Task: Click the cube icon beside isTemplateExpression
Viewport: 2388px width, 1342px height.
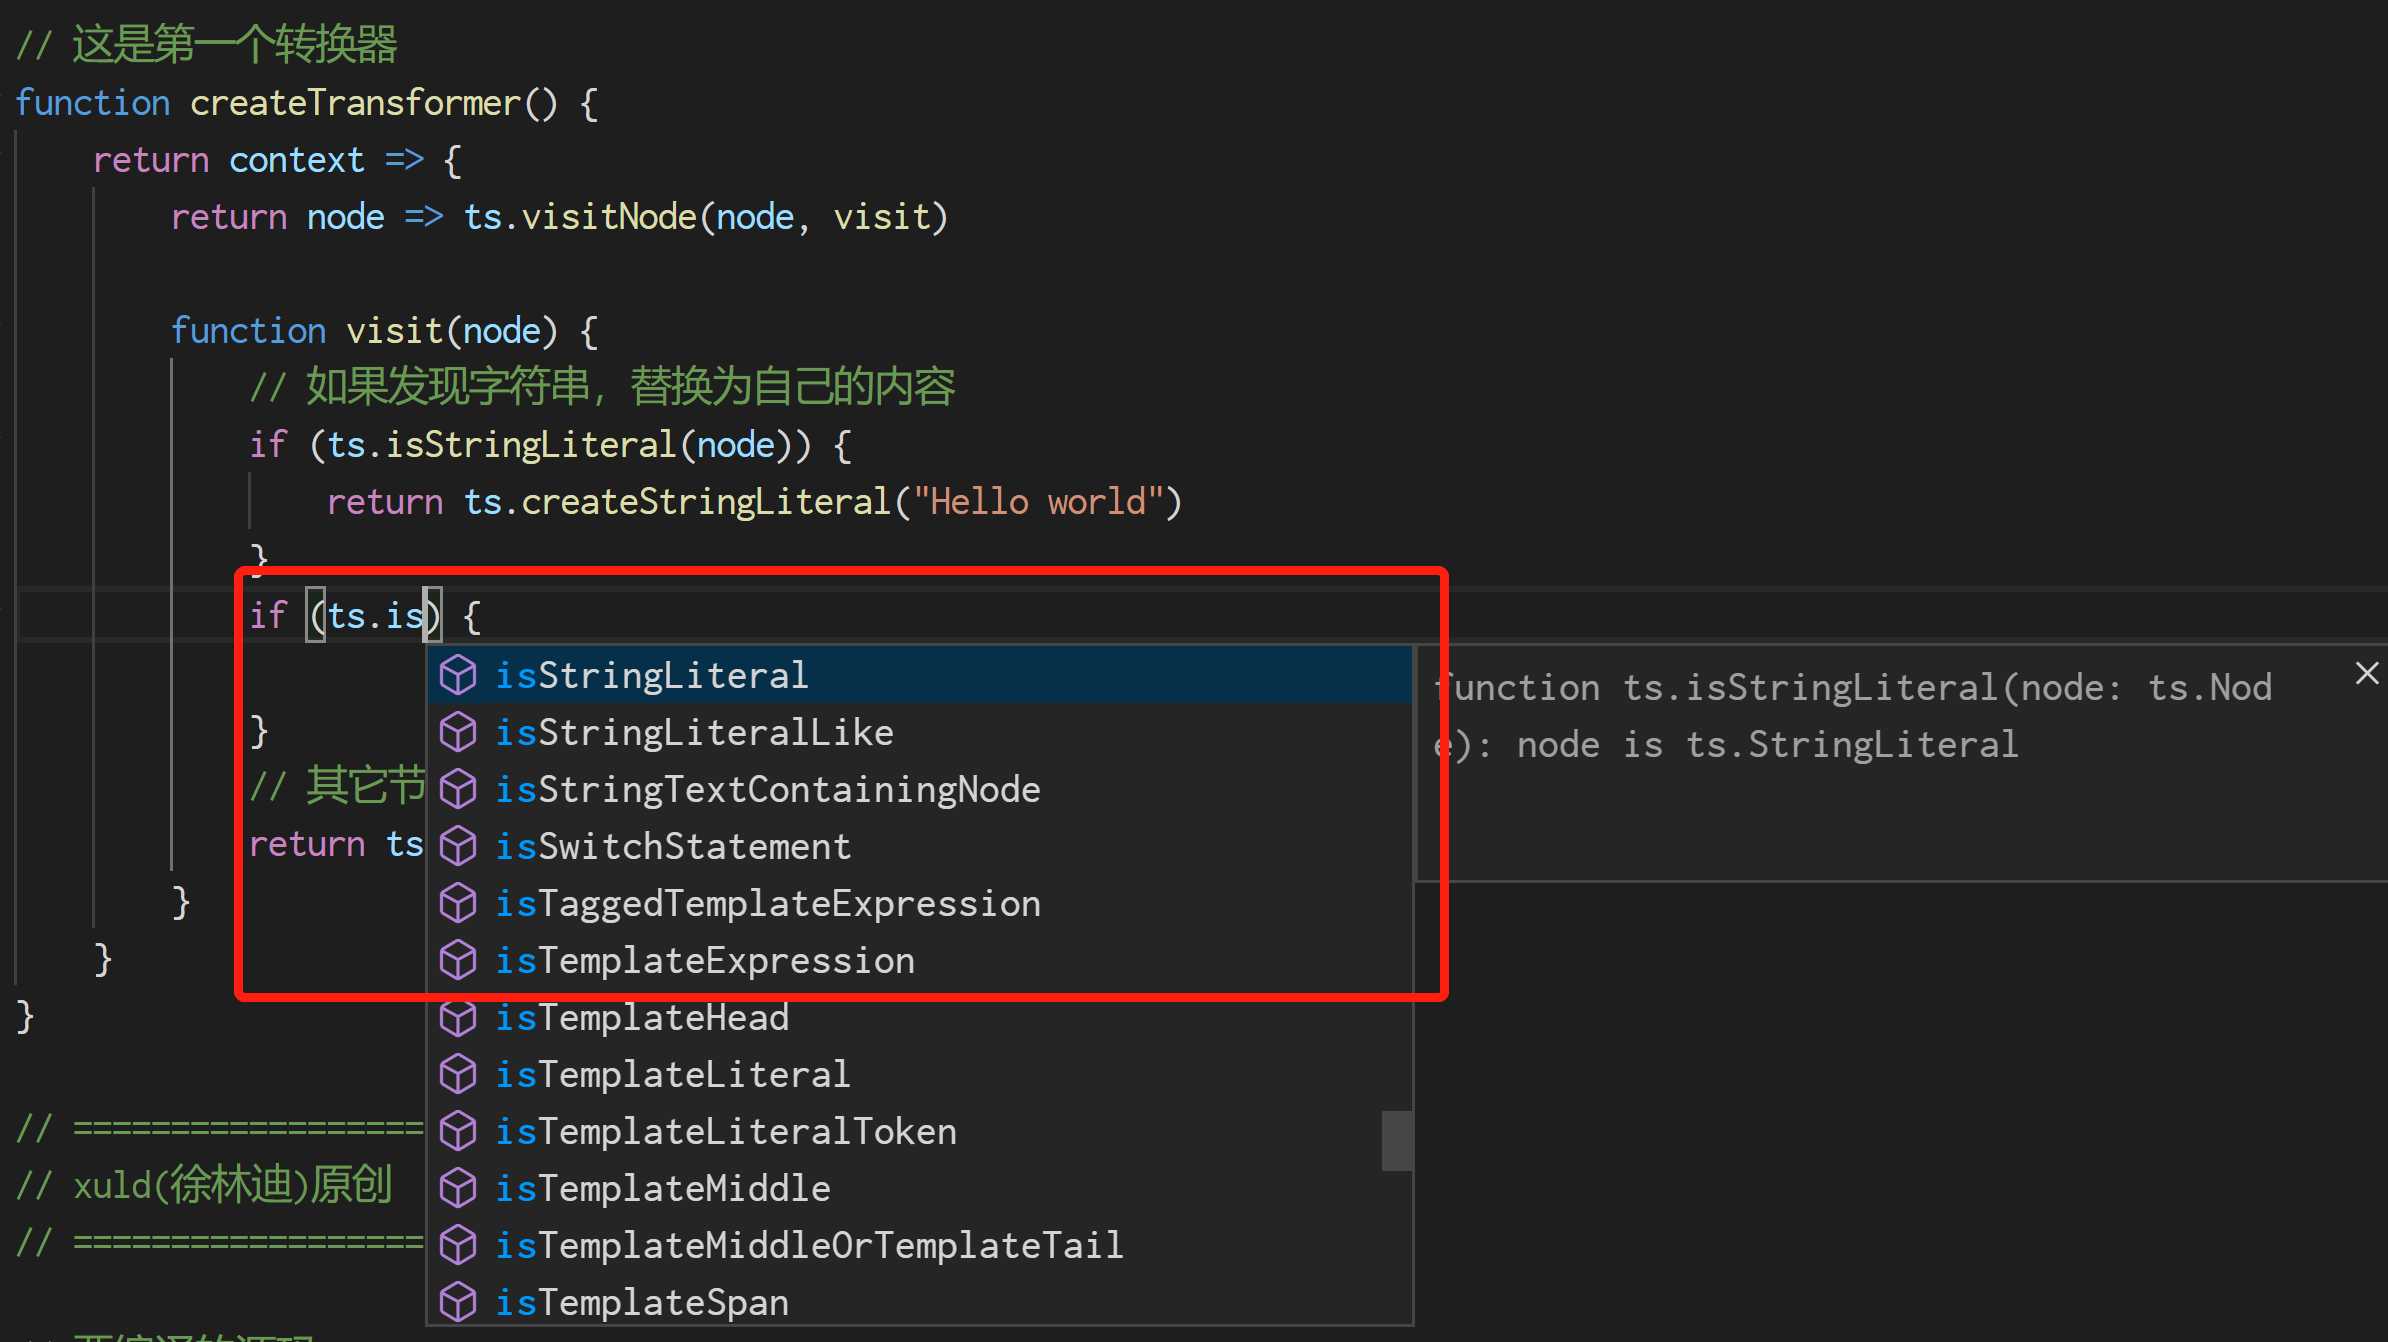Action: [458, 960]
